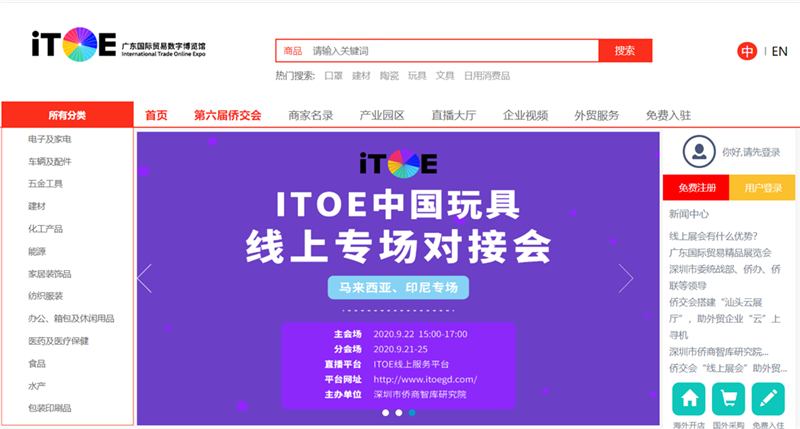Viewport: 800px width, 429px height.
Task: Read news 广东国际贸易精品展览会
Action: (x=720, y=253)
